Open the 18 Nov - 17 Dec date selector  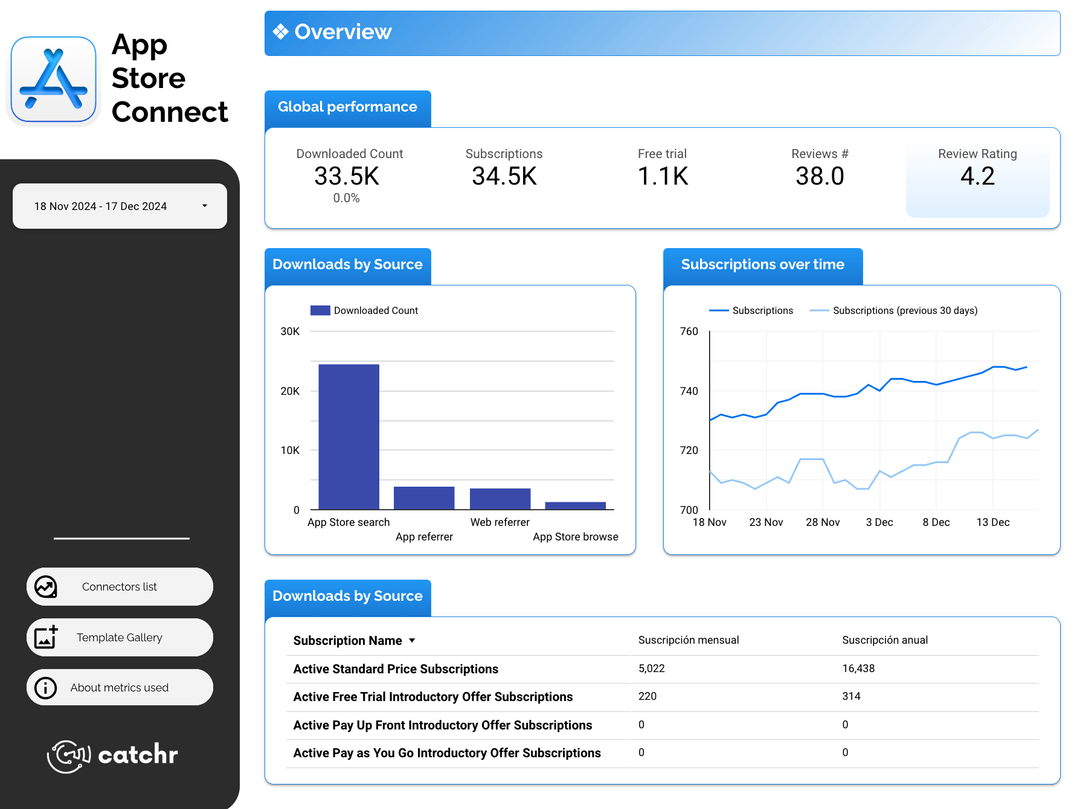pyautogui.click(x=119, y=205)
